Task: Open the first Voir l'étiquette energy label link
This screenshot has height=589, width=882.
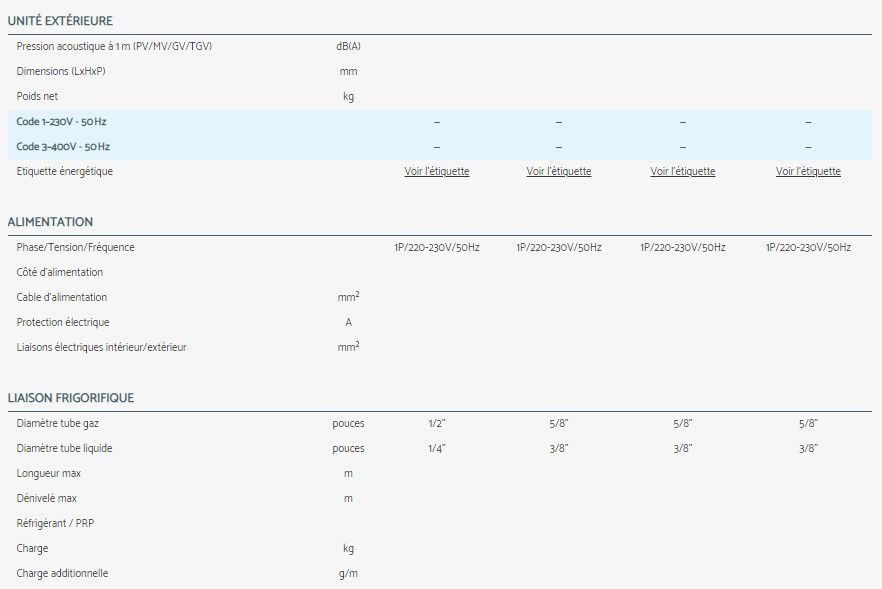Action: click(x=436, y=171)
